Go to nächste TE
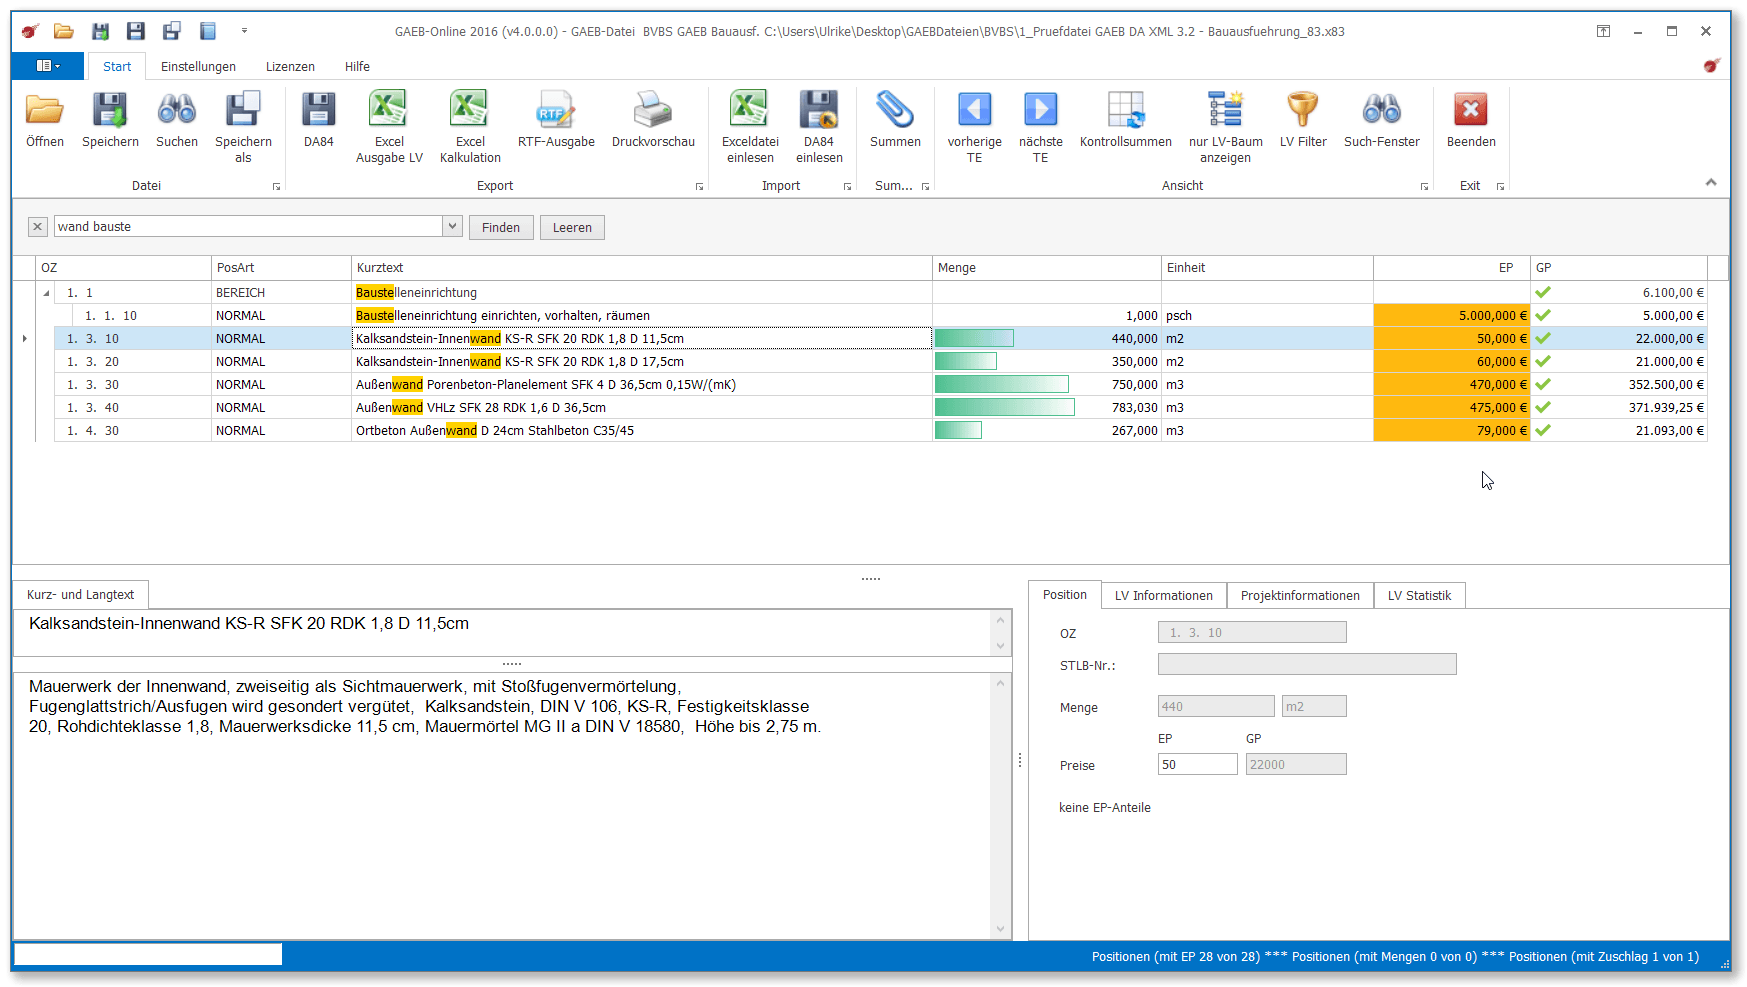 (x=1040, y=110)
